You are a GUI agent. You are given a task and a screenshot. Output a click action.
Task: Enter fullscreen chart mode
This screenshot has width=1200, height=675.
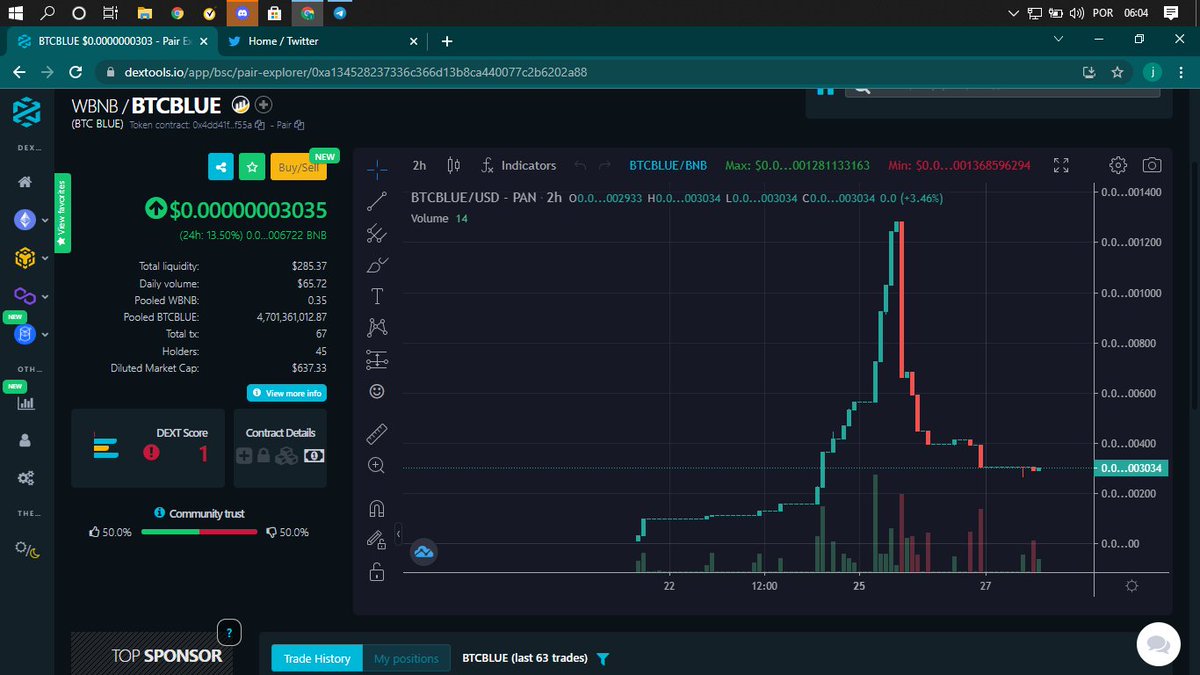click(1062, 165)
